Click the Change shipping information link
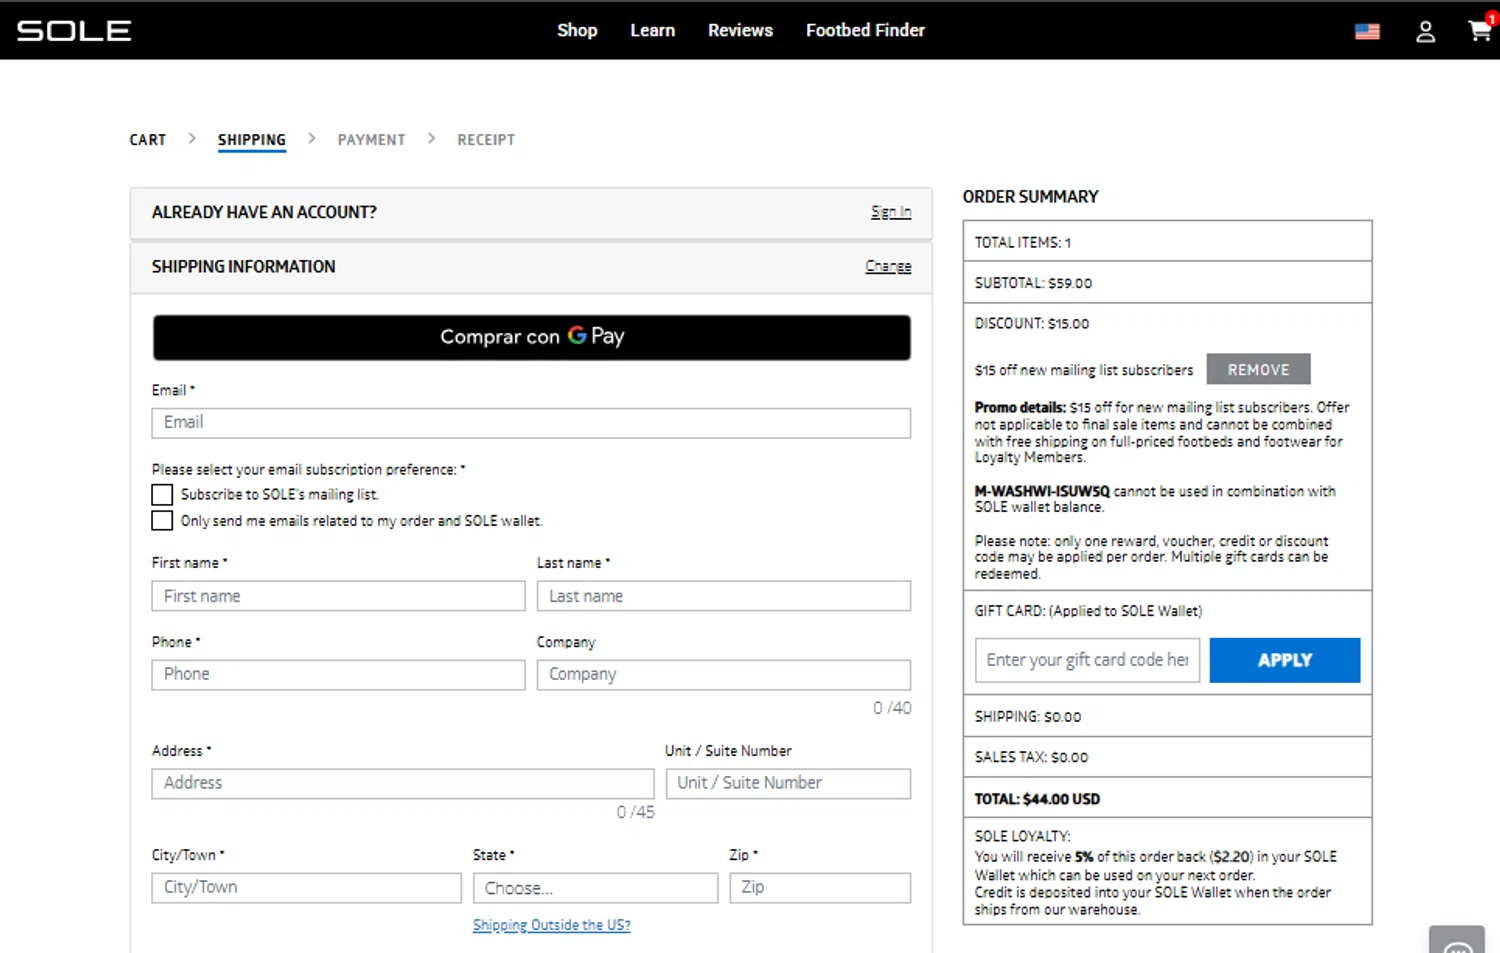The image size is (1500, 953). (x=888, y=267)
